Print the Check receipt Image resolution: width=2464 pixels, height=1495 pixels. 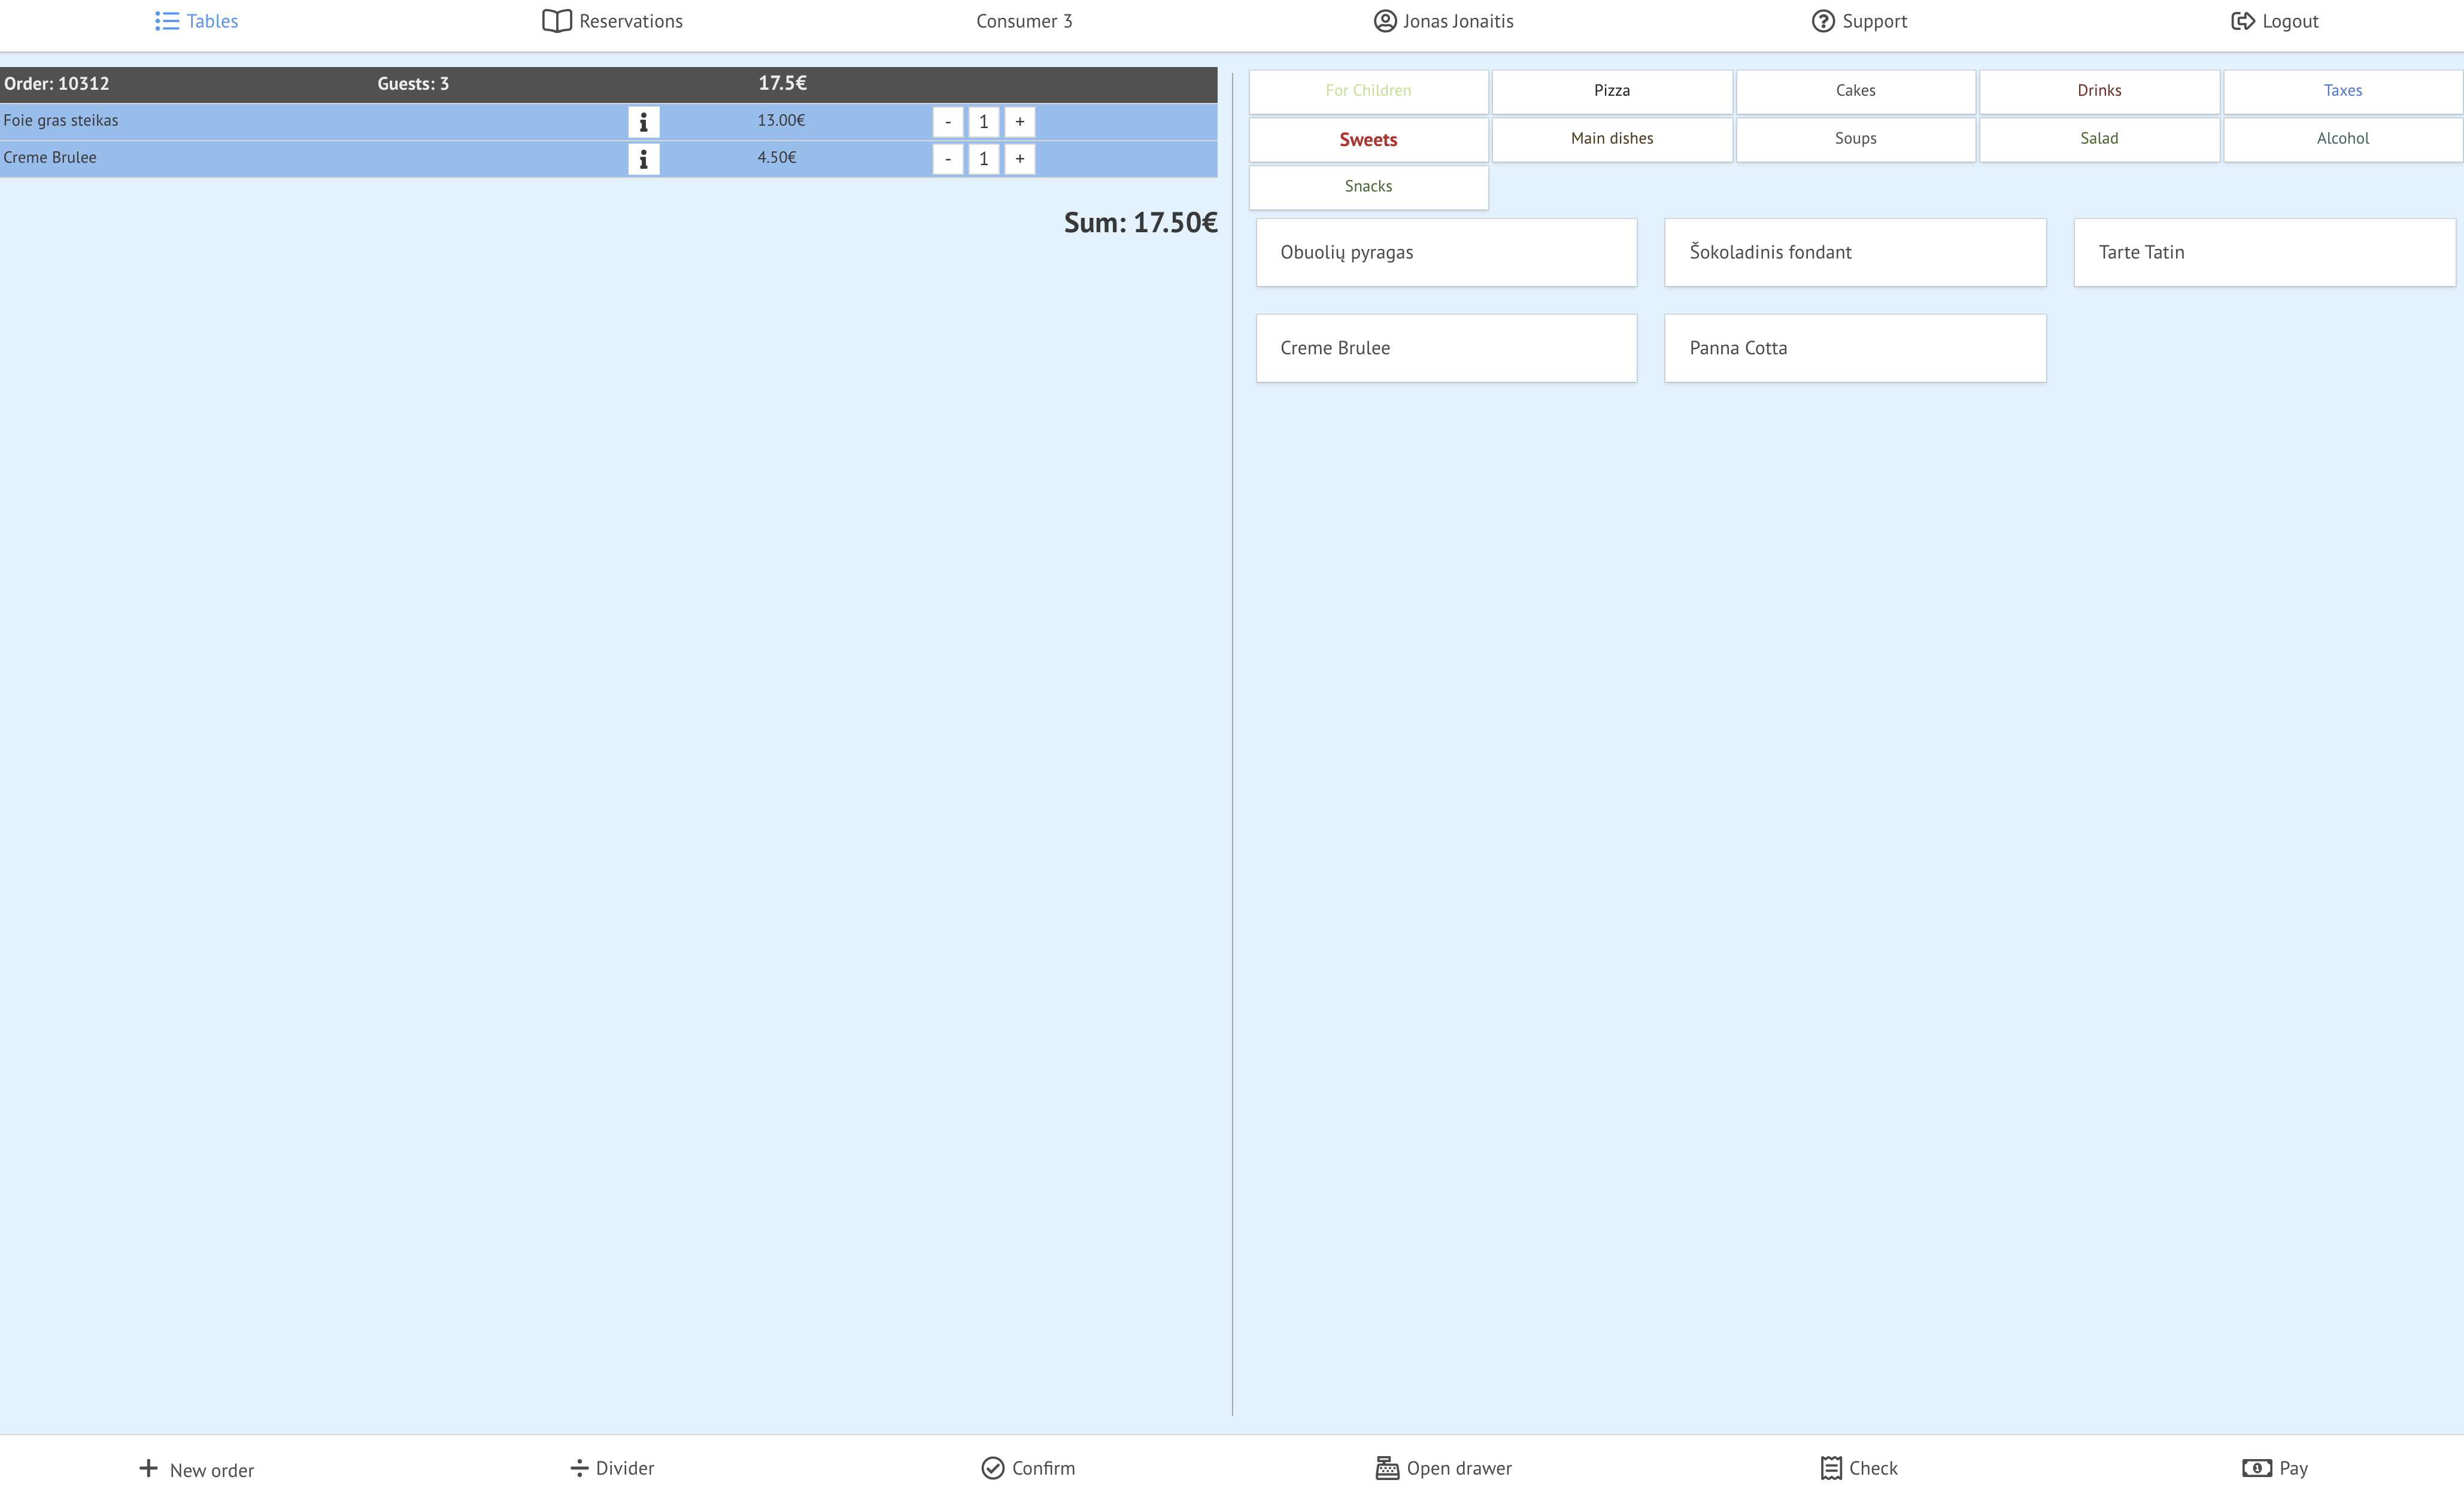coord(1859,1467)
